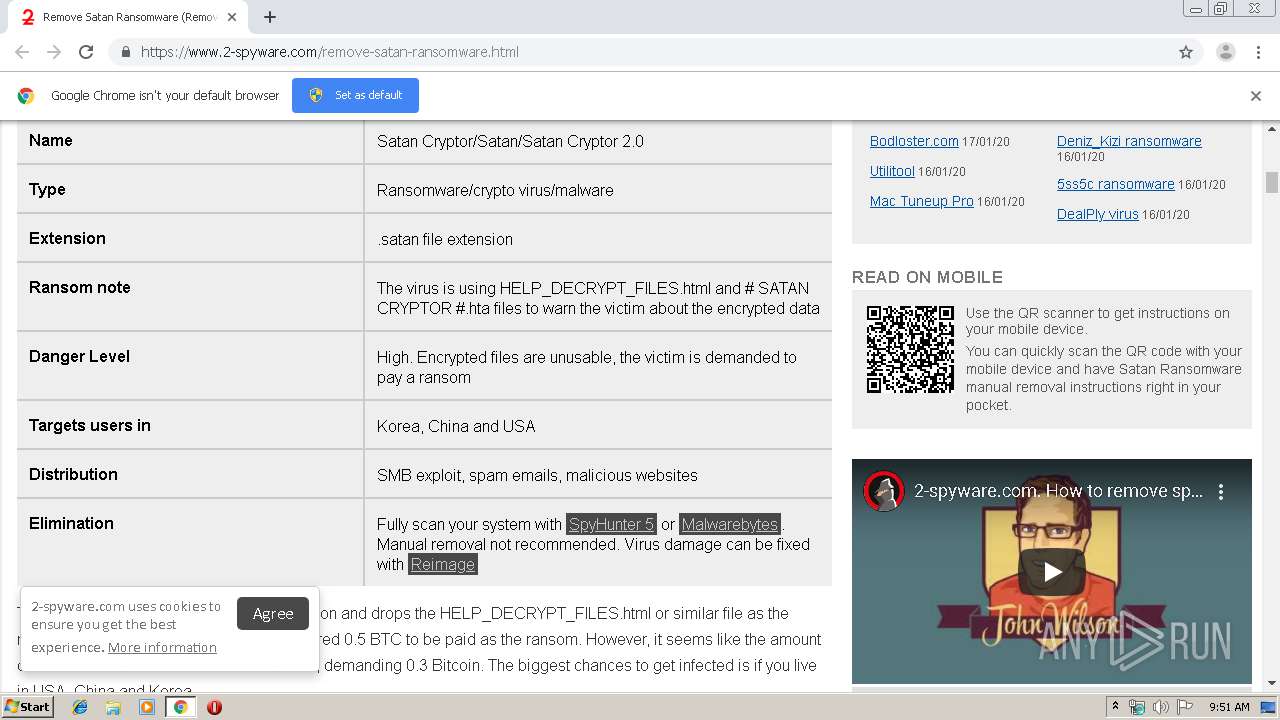Click the volume speaker tray icon
The image size is (1280, 720).
click(1160, 707)
